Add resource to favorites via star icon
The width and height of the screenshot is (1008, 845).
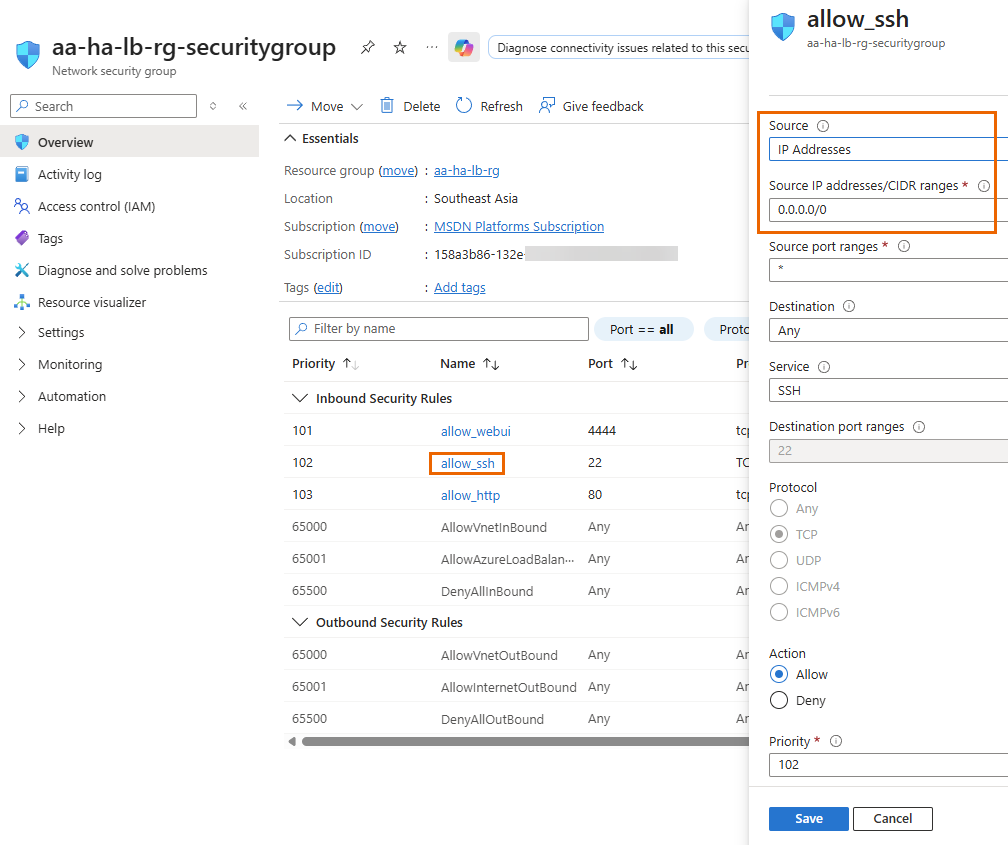tap(399, 47)
